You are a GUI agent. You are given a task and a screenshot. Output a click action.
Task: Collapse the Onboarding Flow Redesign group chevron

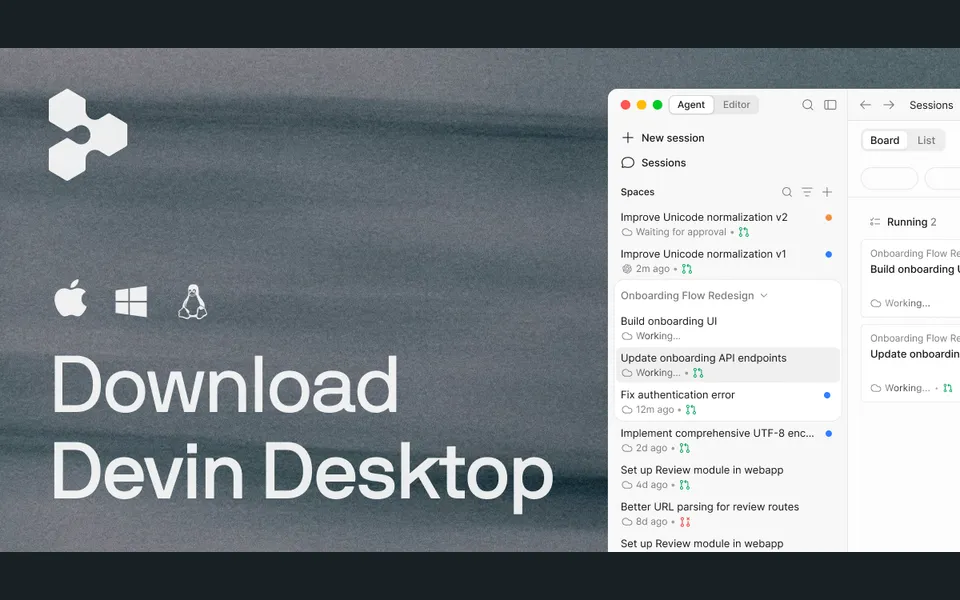(763, 296)
